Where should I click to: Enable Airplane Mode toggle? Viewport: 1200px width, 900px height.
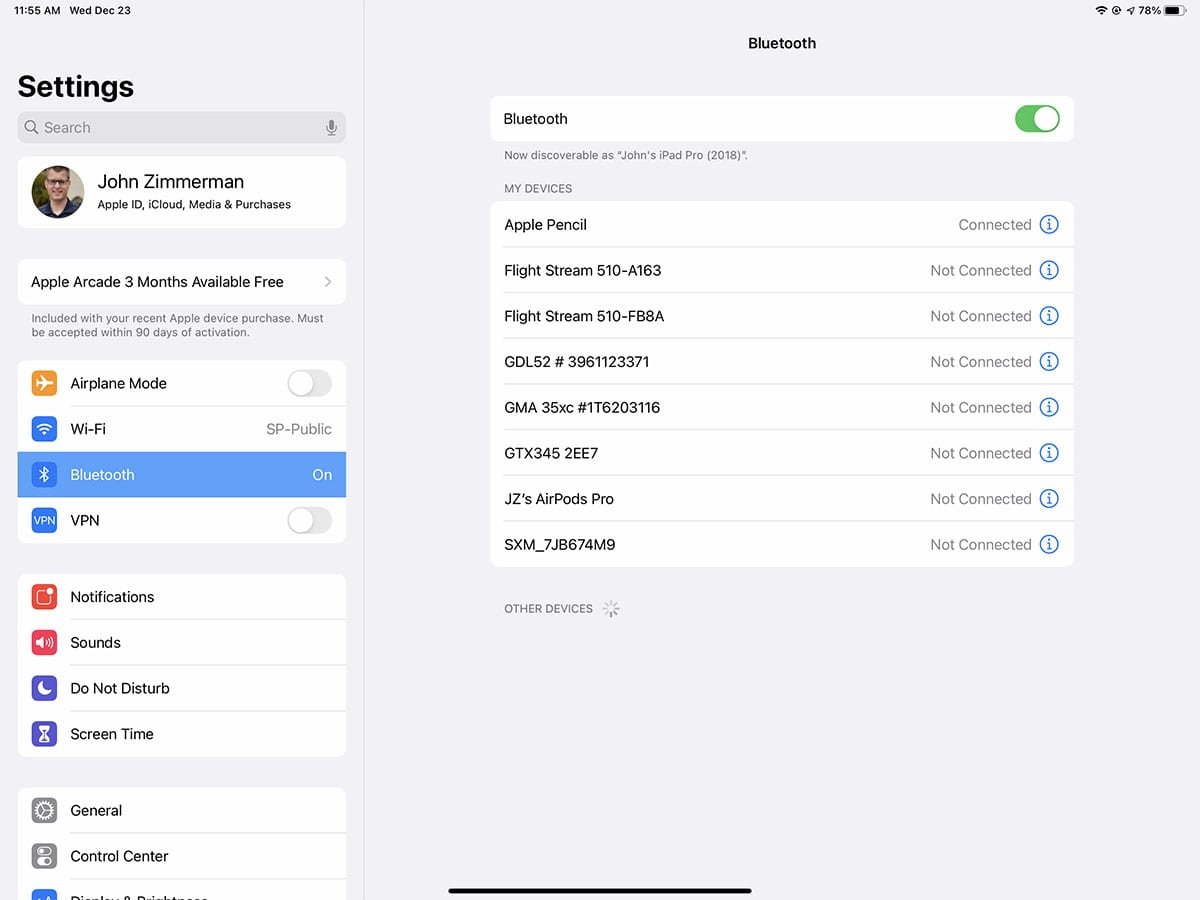[x=309, y=383]
